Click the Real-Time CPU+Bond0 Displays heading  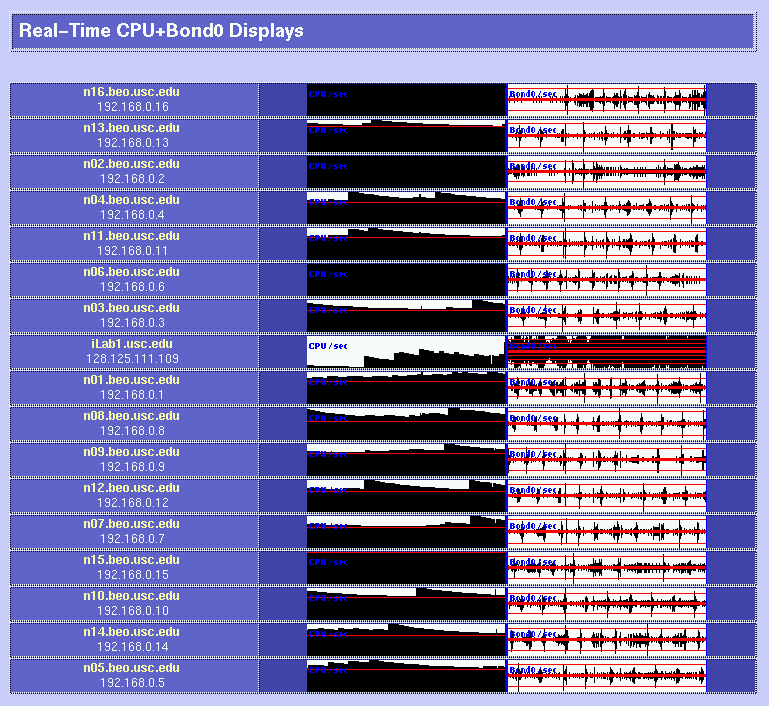[x=161, y=31]
